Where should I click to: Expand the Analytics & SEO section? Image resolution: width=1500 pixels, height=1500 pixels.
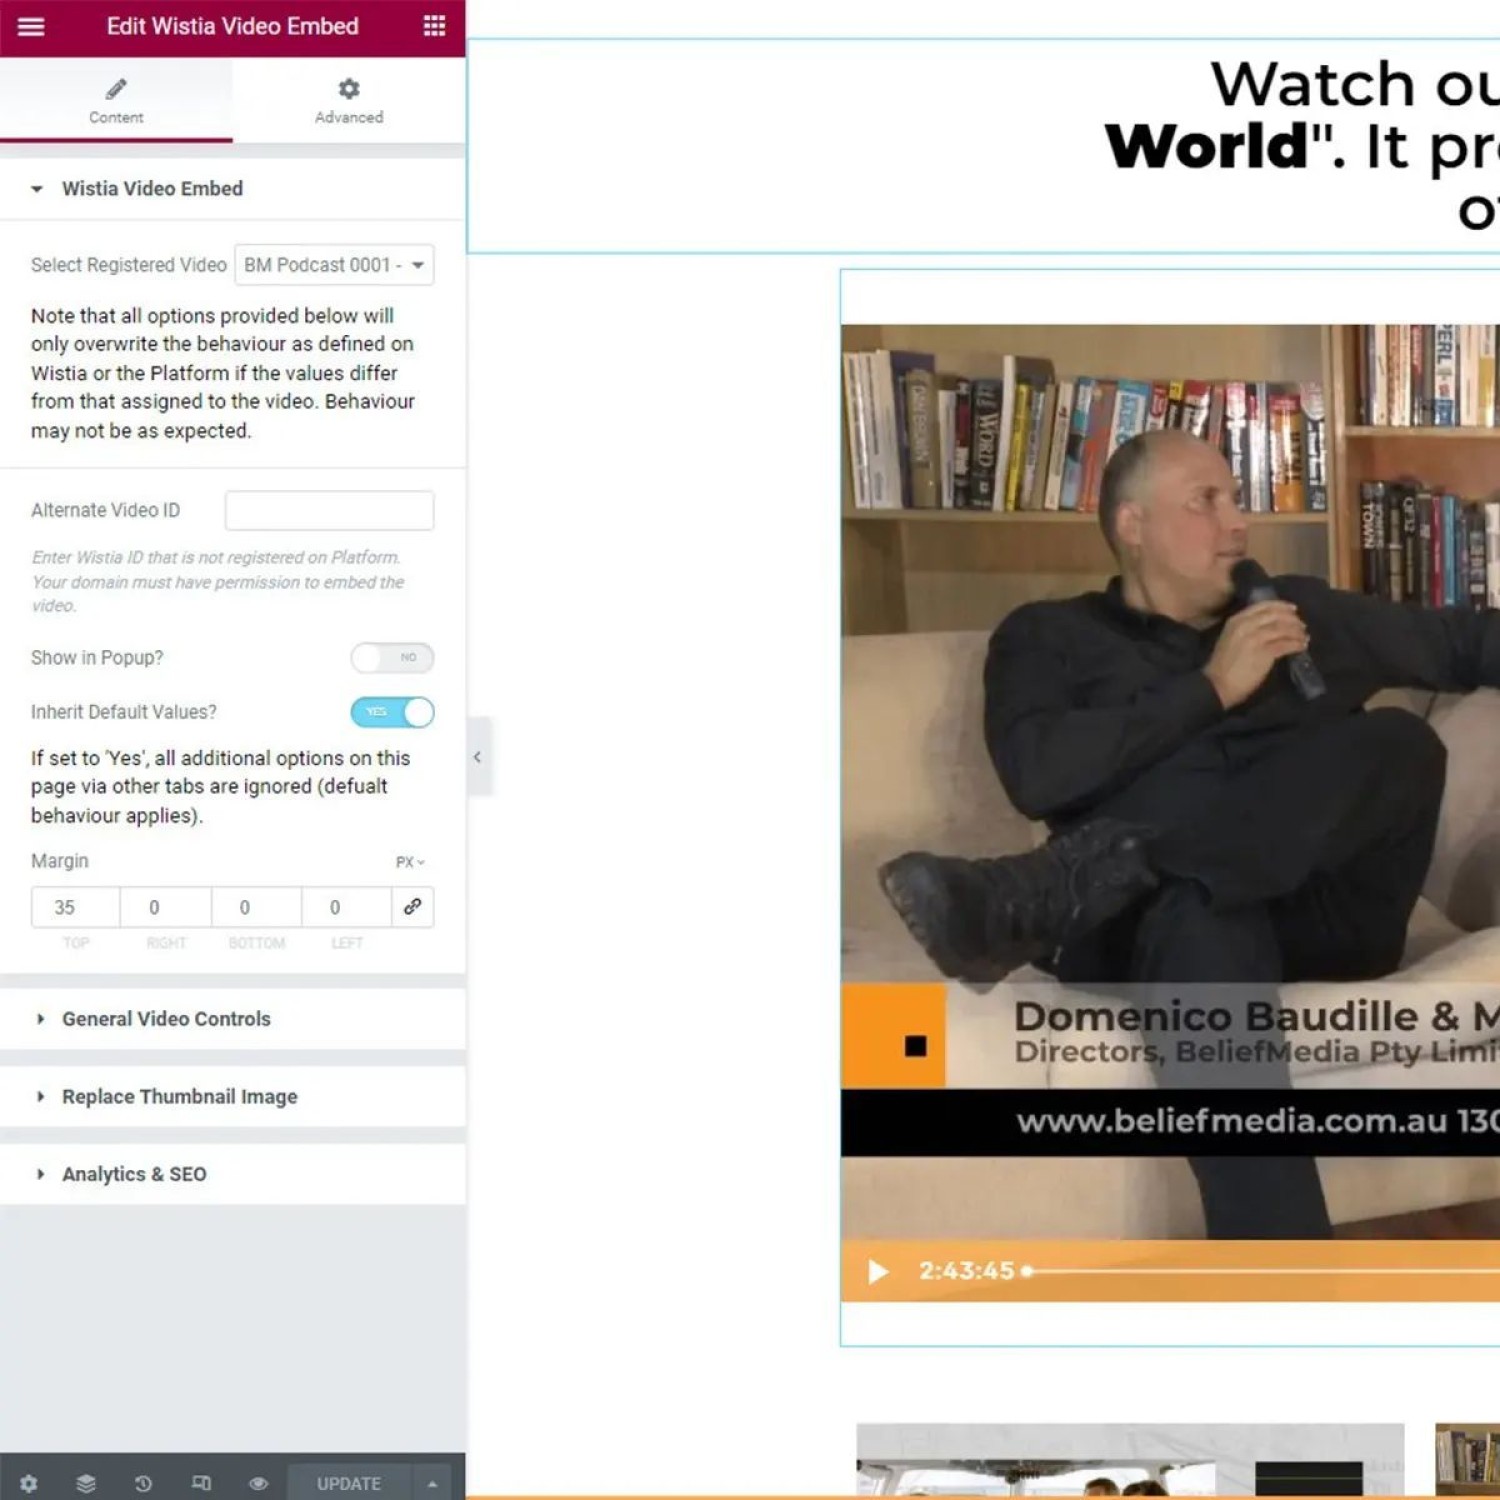134,1174
